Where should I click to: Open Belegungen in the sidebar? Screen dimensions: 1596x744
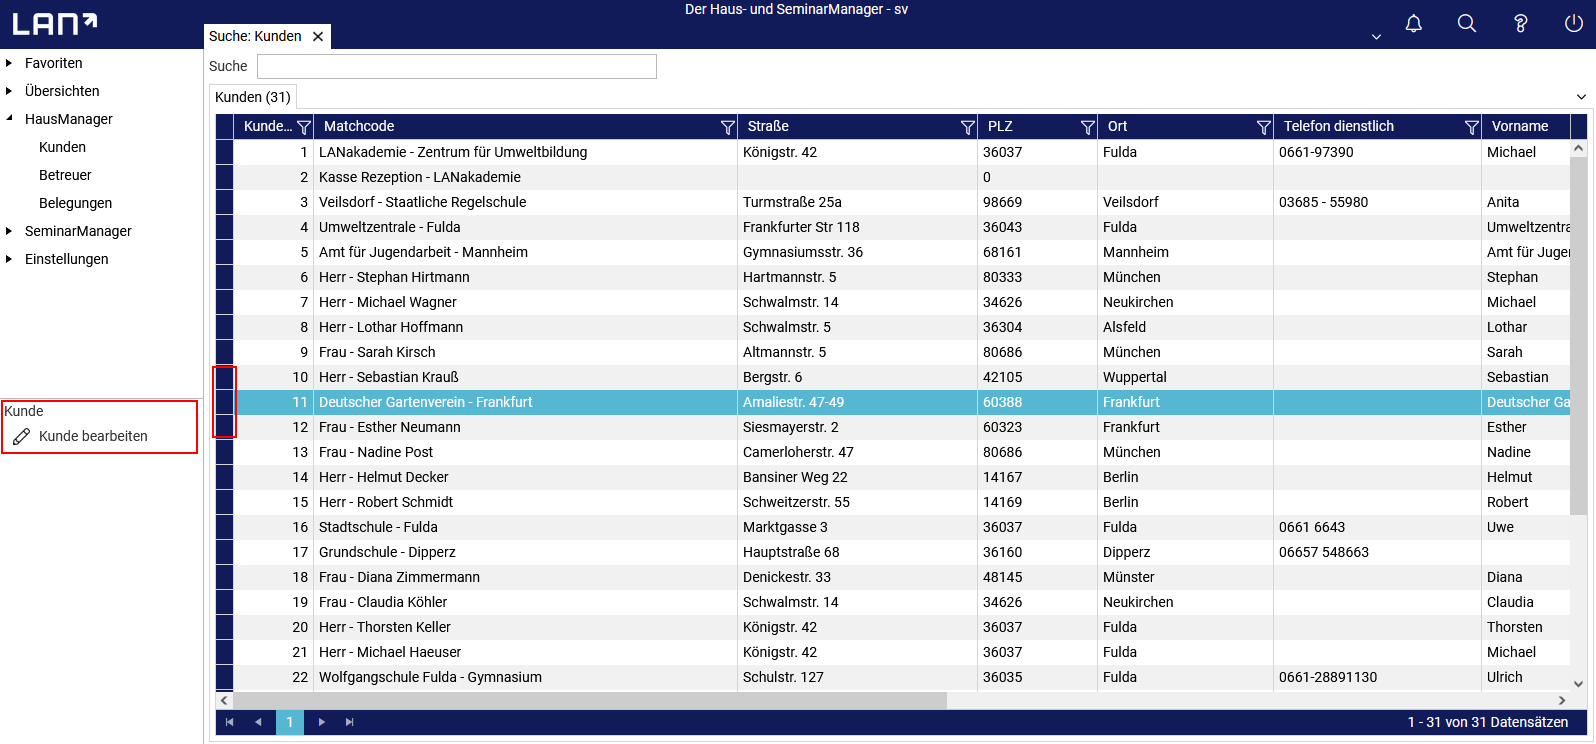point(75,203)
